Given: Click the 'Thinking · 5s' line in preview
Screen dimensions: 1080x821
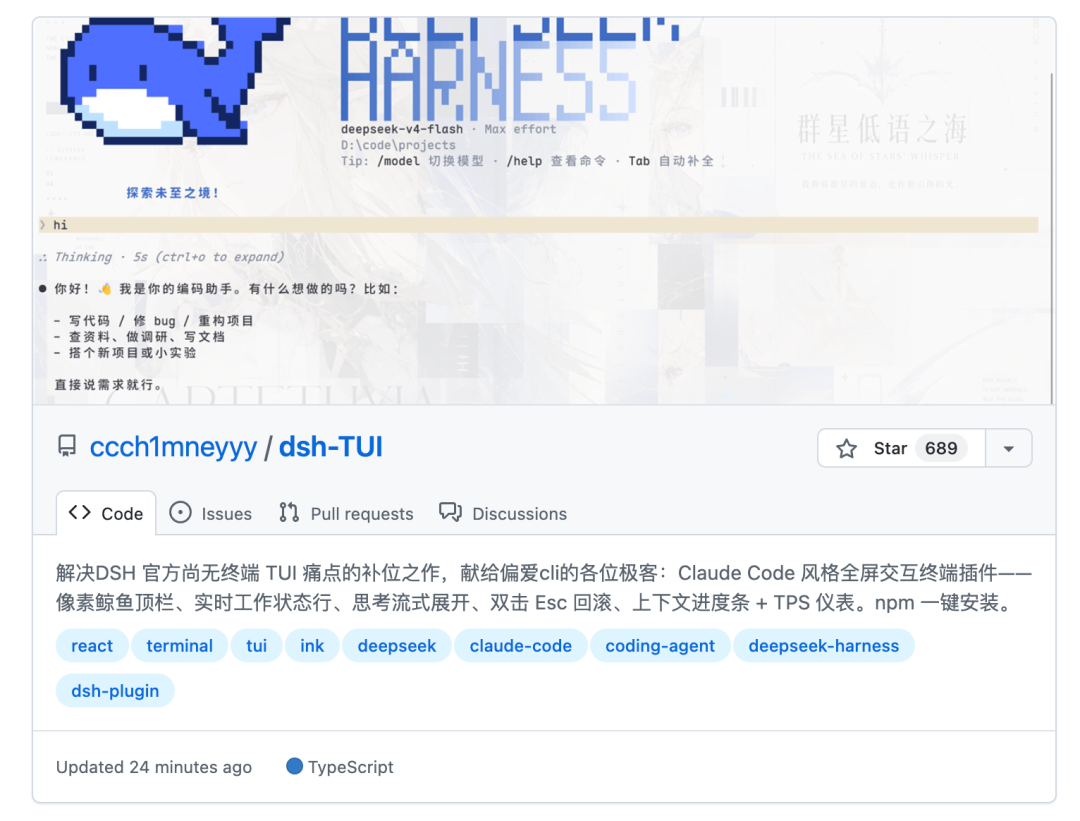Looking at the screenshot, I should (x=162, y=257).
